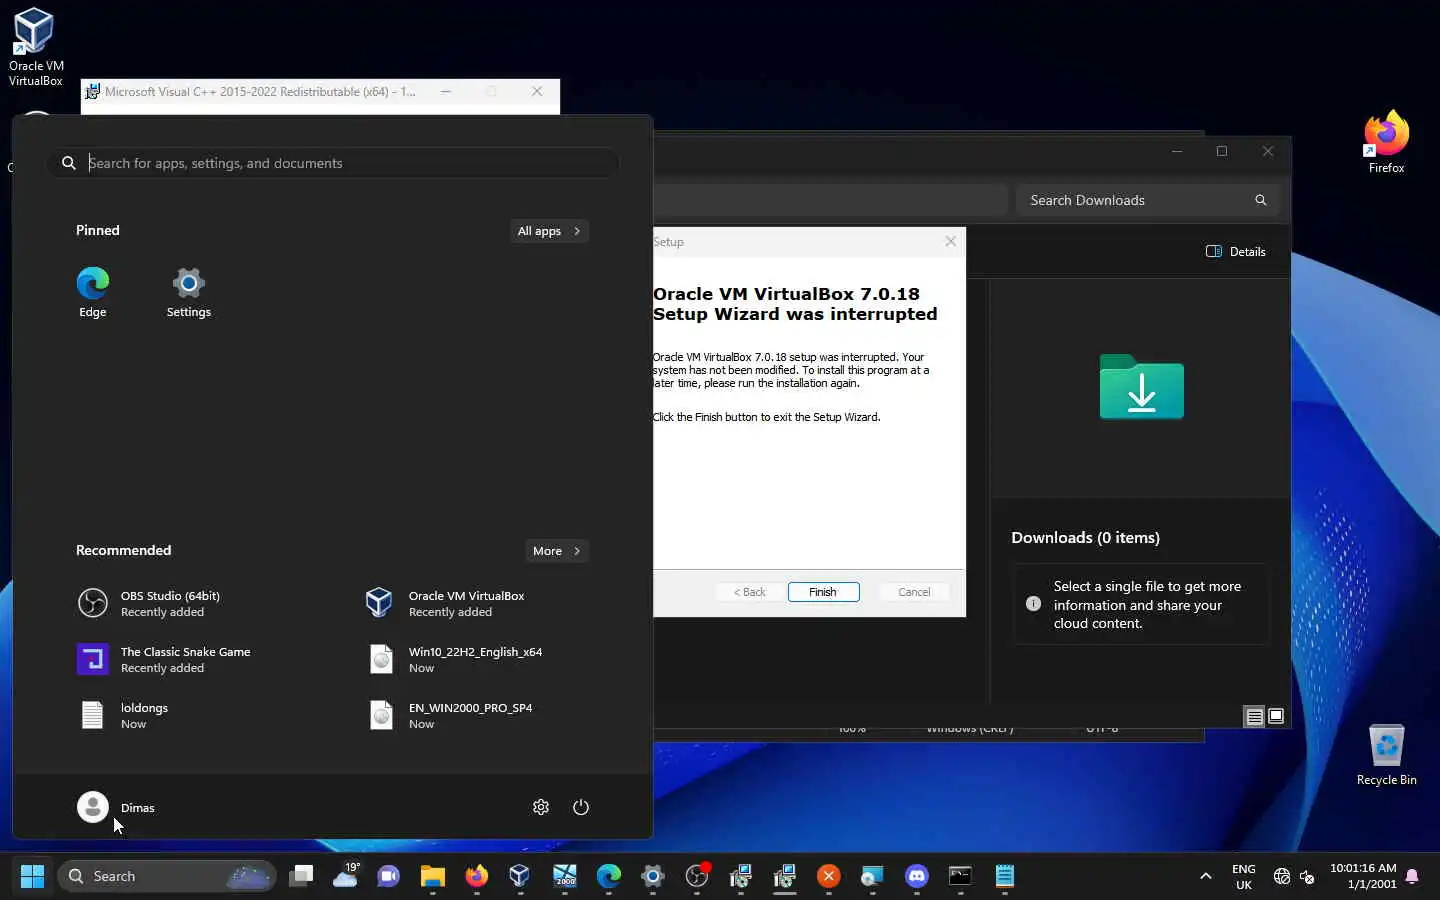Open the Oracle VM VirtualBox desktop shortcut
Image resolution: width=1440 pixels, height=900 pixels.
pos(35,47)
